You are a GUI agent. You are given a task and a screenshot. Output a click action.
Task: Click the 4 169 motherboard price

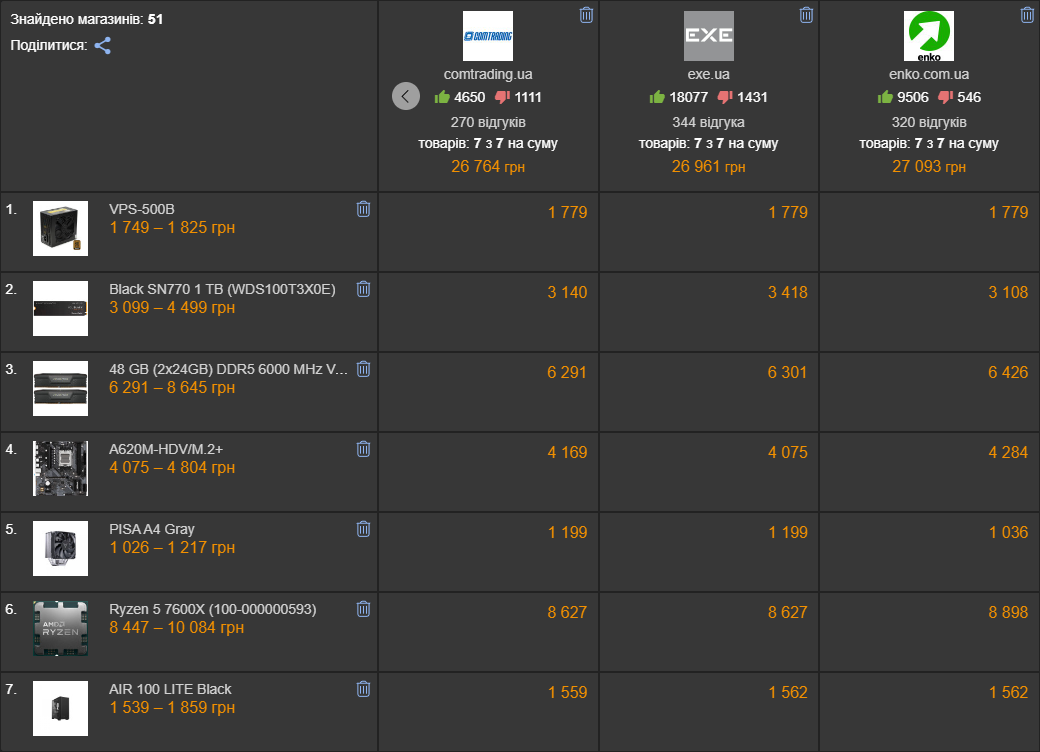pos(567,452)
